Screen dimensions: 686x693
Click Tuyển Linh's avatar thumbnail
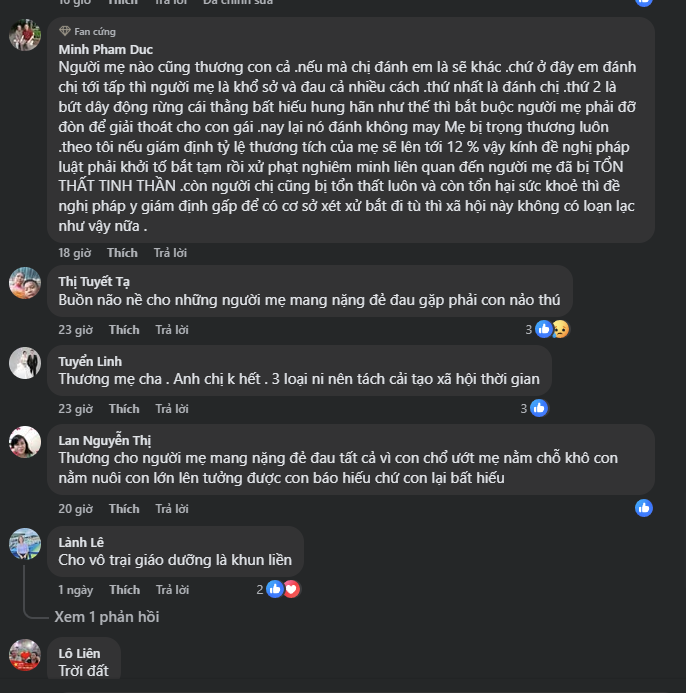click(25, 362)
